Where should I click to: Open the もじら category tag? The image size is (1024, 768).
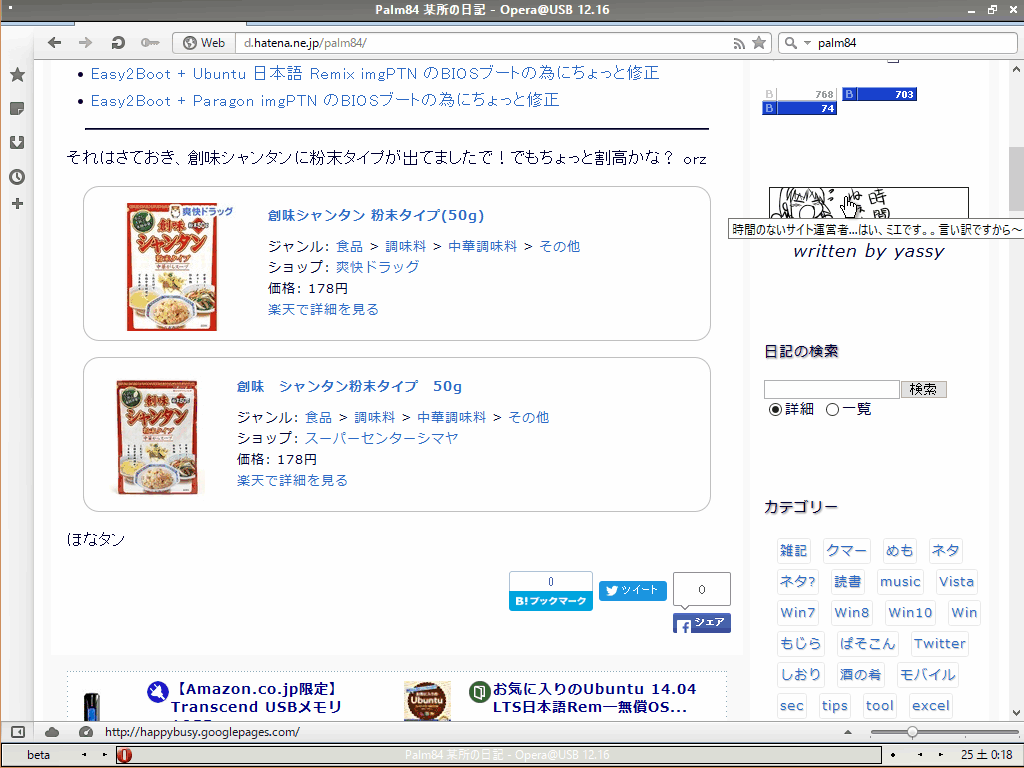[800, 643]
